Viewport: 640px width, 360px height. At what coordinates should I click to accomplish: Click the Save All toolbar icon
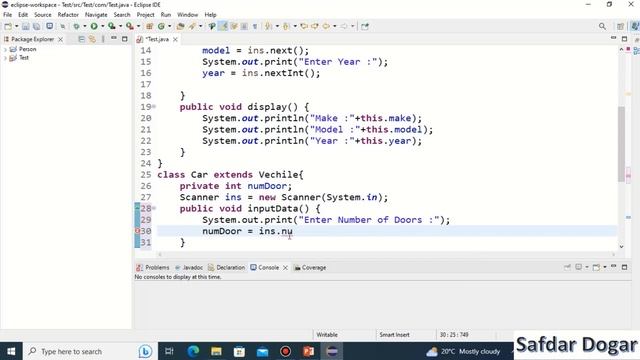pyautogui.click(x=36, y=26)
